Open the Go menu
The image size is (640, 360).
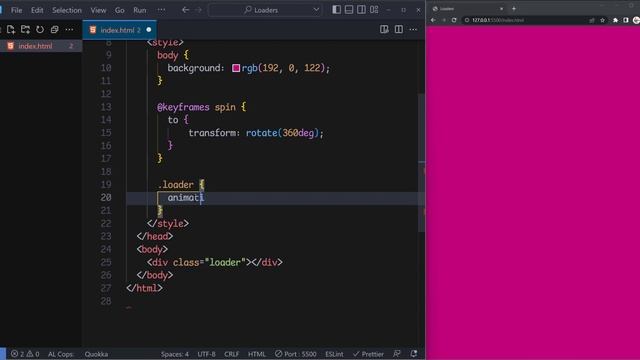click(x=120, y=10)
